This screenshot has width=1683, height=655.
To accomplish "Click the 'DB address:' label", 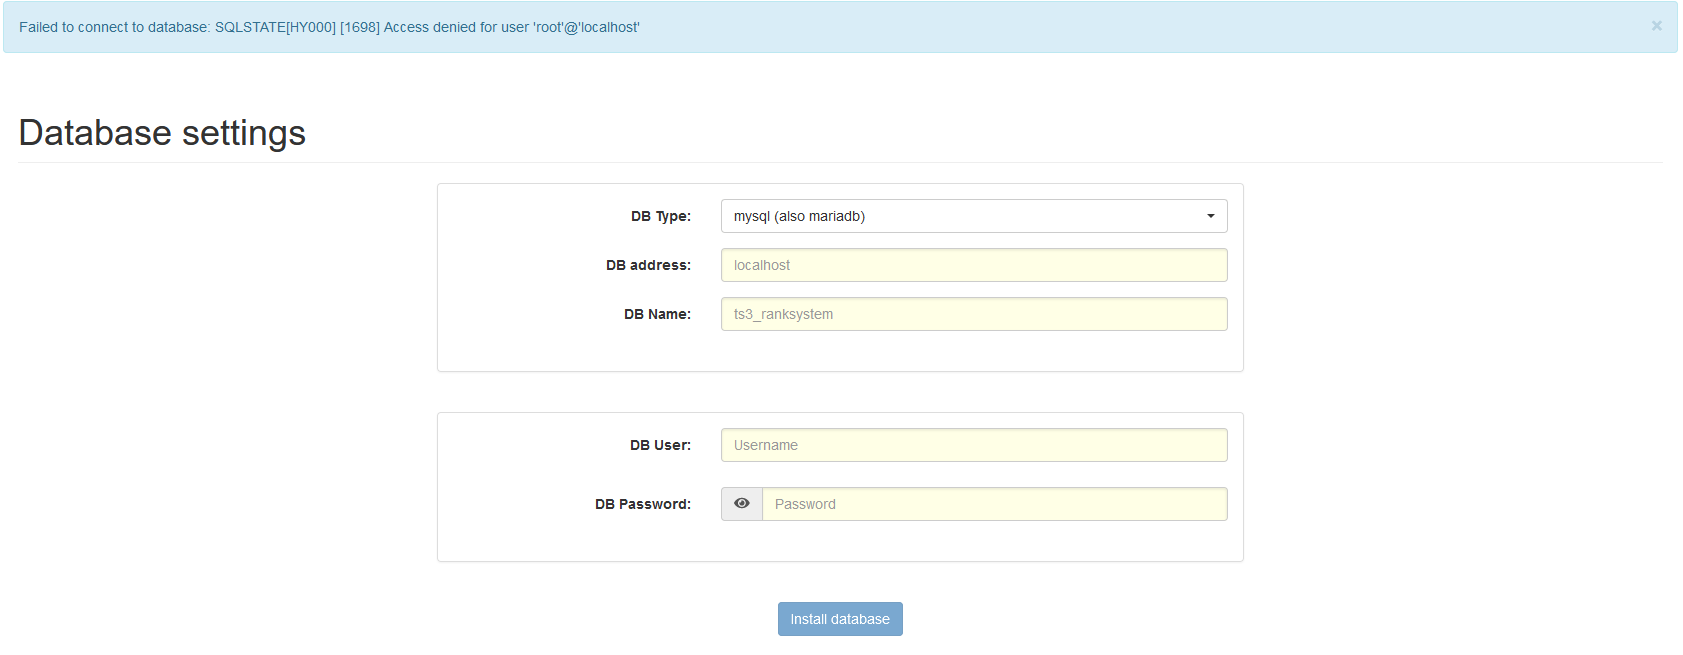I will (x=648, y=265).
